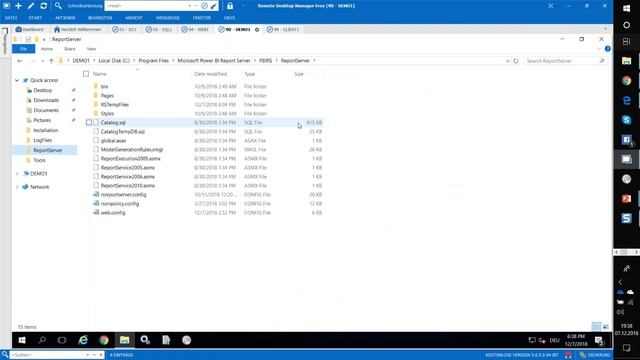640x360 pixels.
Task: Click Local Disk (C:) in the breadcrumb
Action: [x=114, y=60]
